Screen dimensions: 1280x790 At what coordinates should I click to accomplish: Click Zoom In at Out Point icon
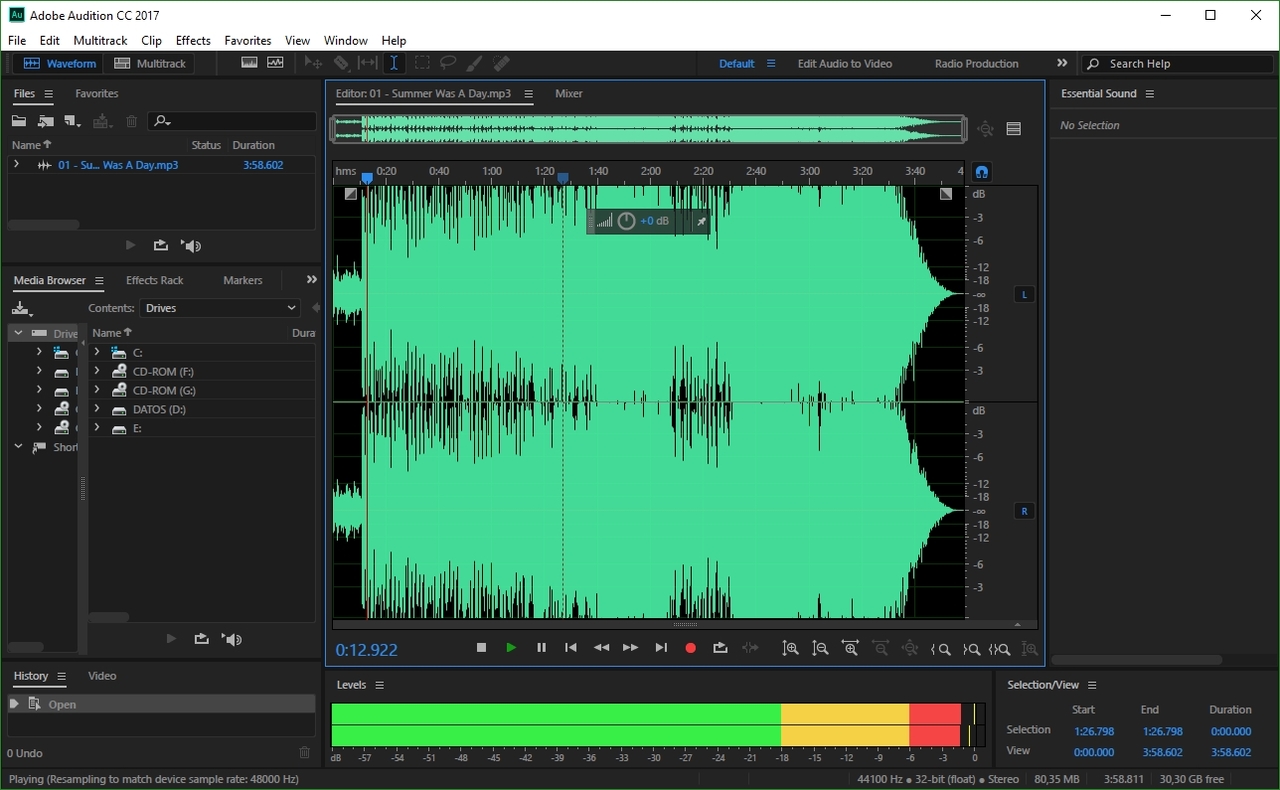pos(970,649)
